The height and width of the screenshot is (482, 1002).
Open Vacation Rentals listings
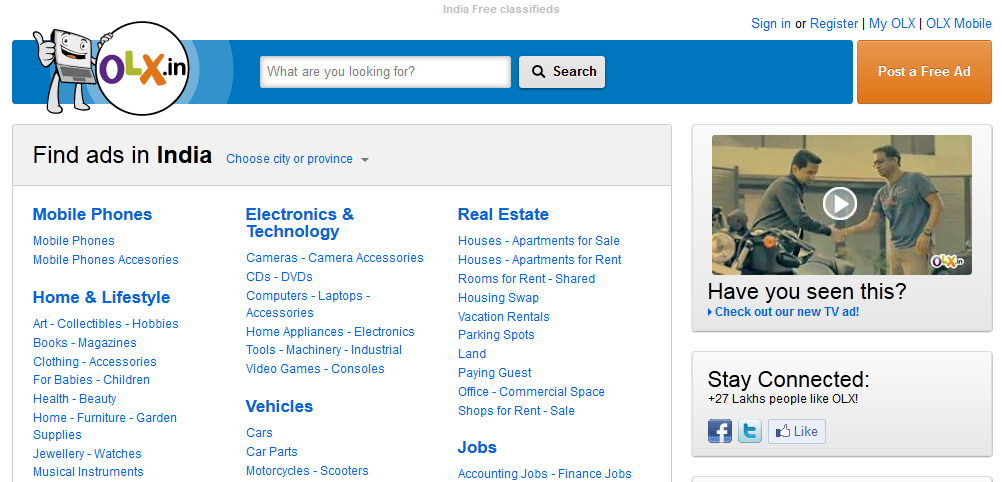coord(504,316)
